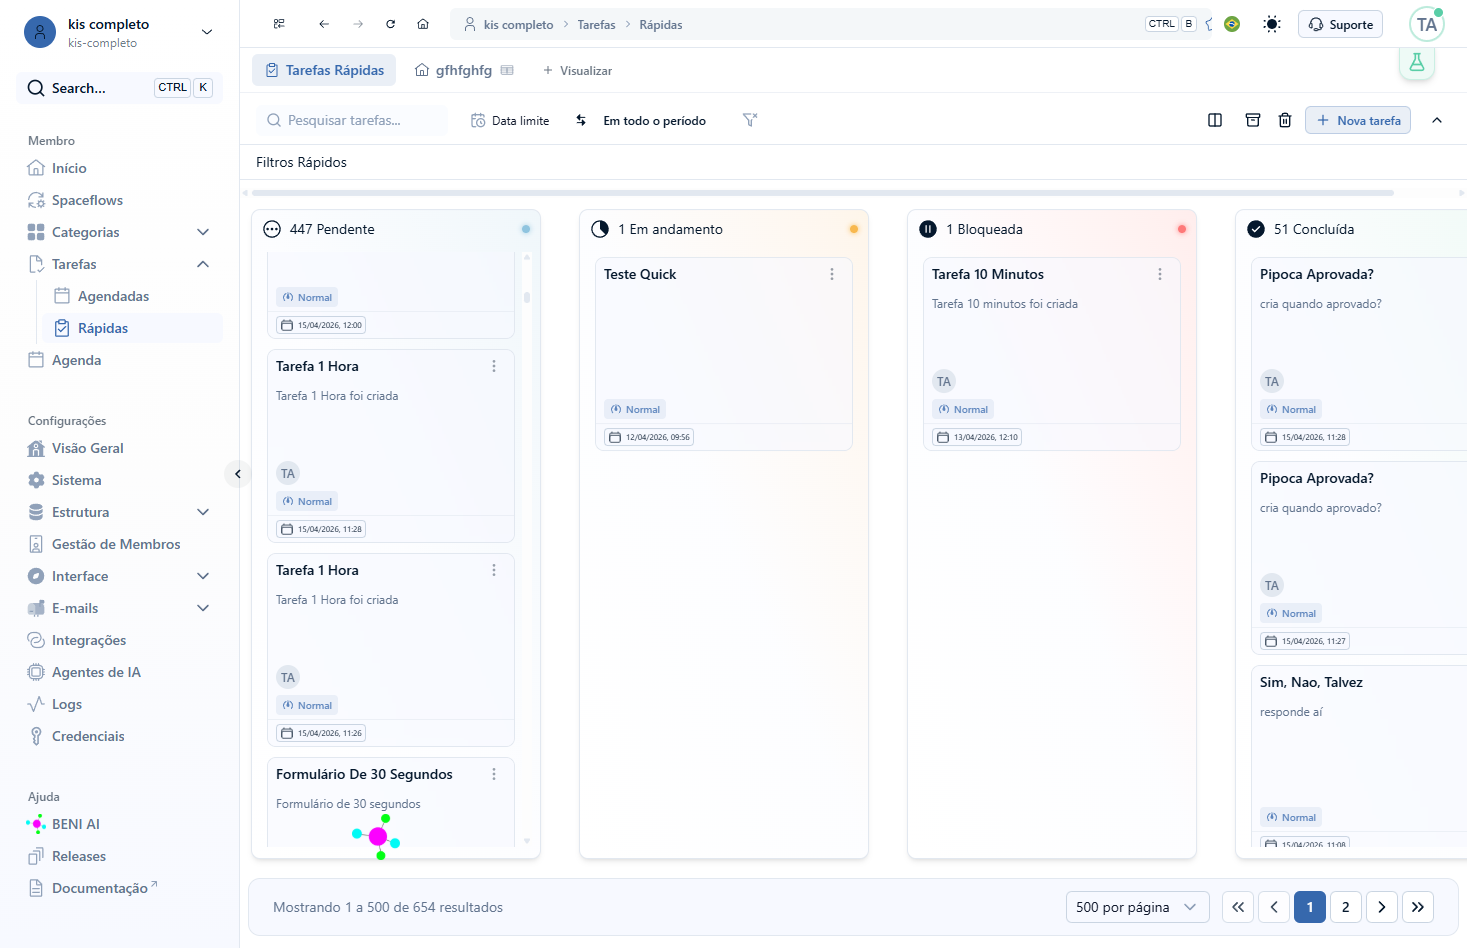
Task: Click the red dot on Bloqueada column
Action: pyautogui.click(x=1182, y=229)
